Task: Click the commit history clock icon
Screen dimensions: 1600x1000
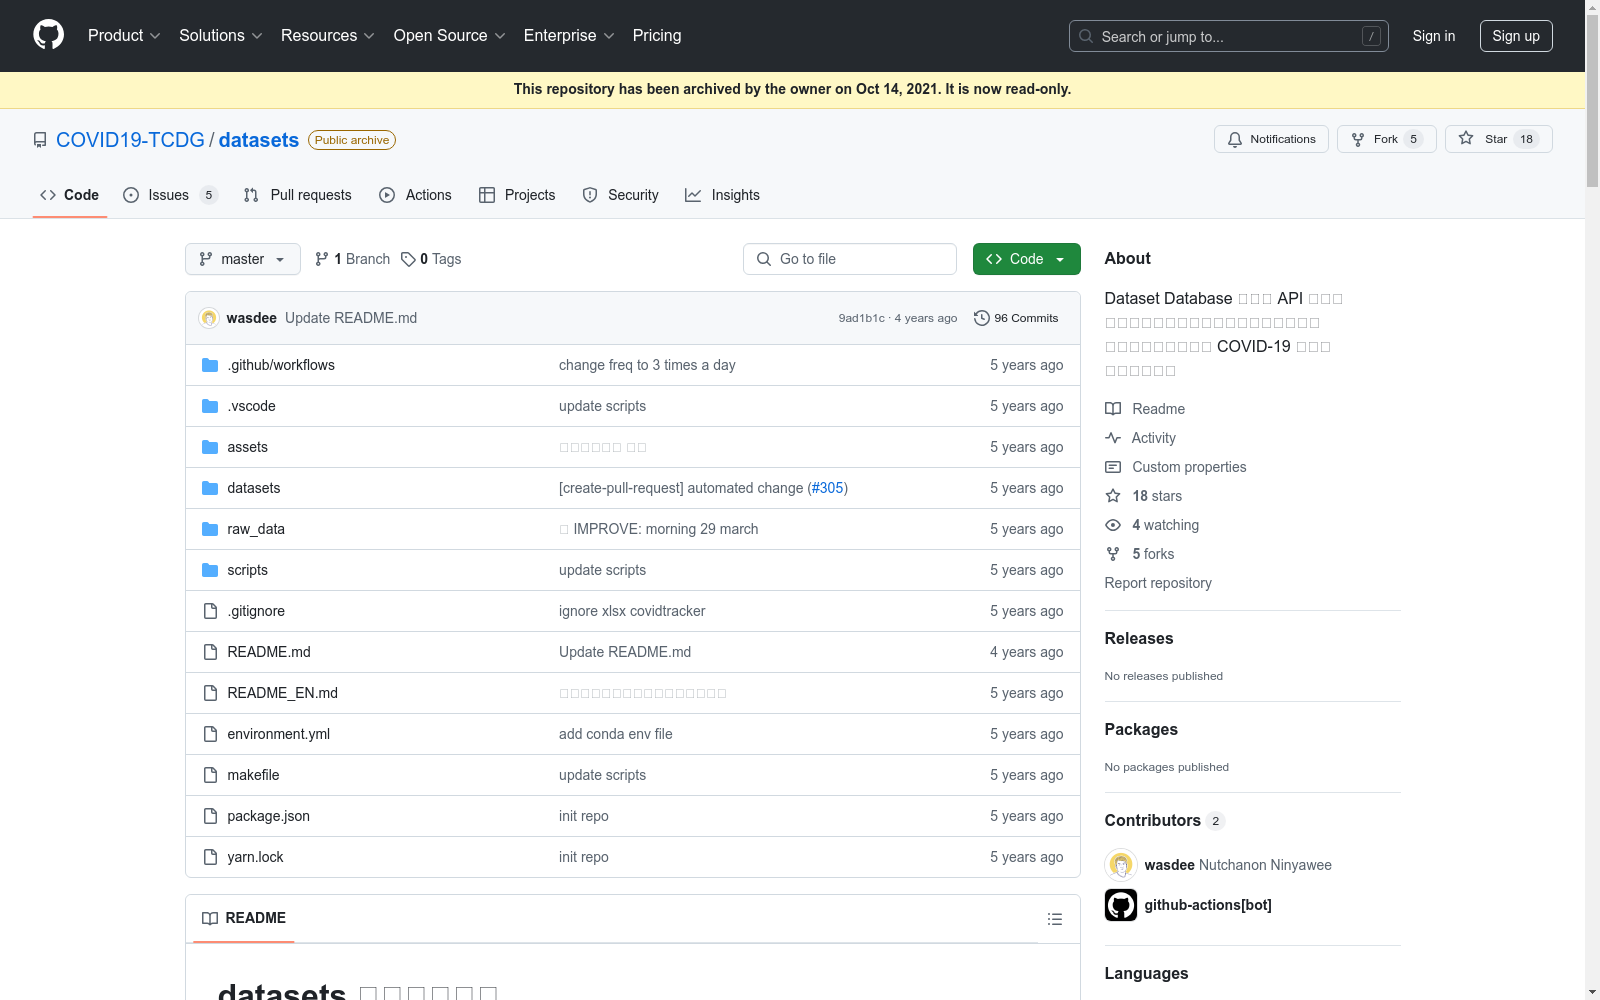Action: [982, 318]
